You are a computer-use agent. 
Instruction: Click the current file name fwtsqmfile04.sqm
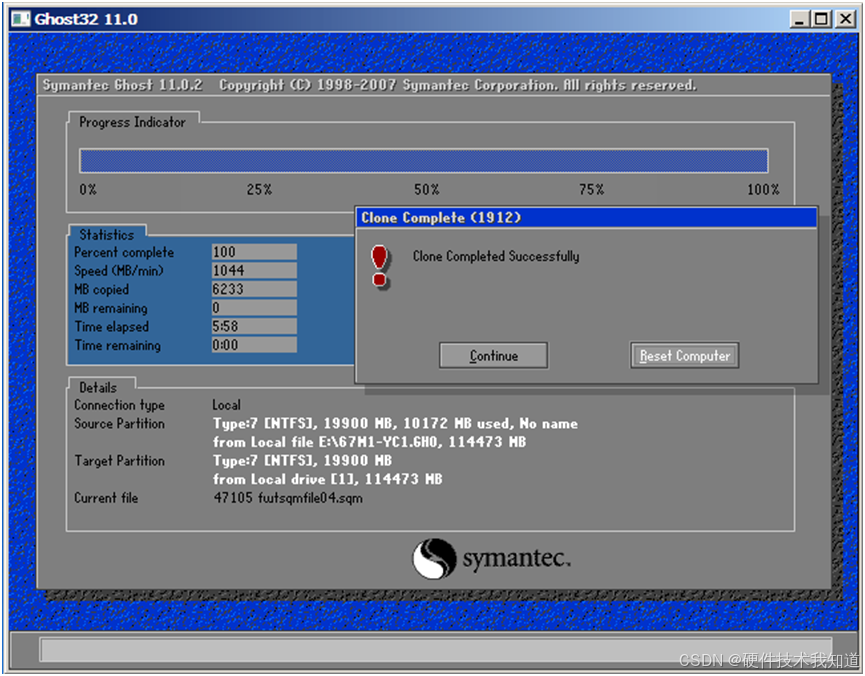coord(311,498)
